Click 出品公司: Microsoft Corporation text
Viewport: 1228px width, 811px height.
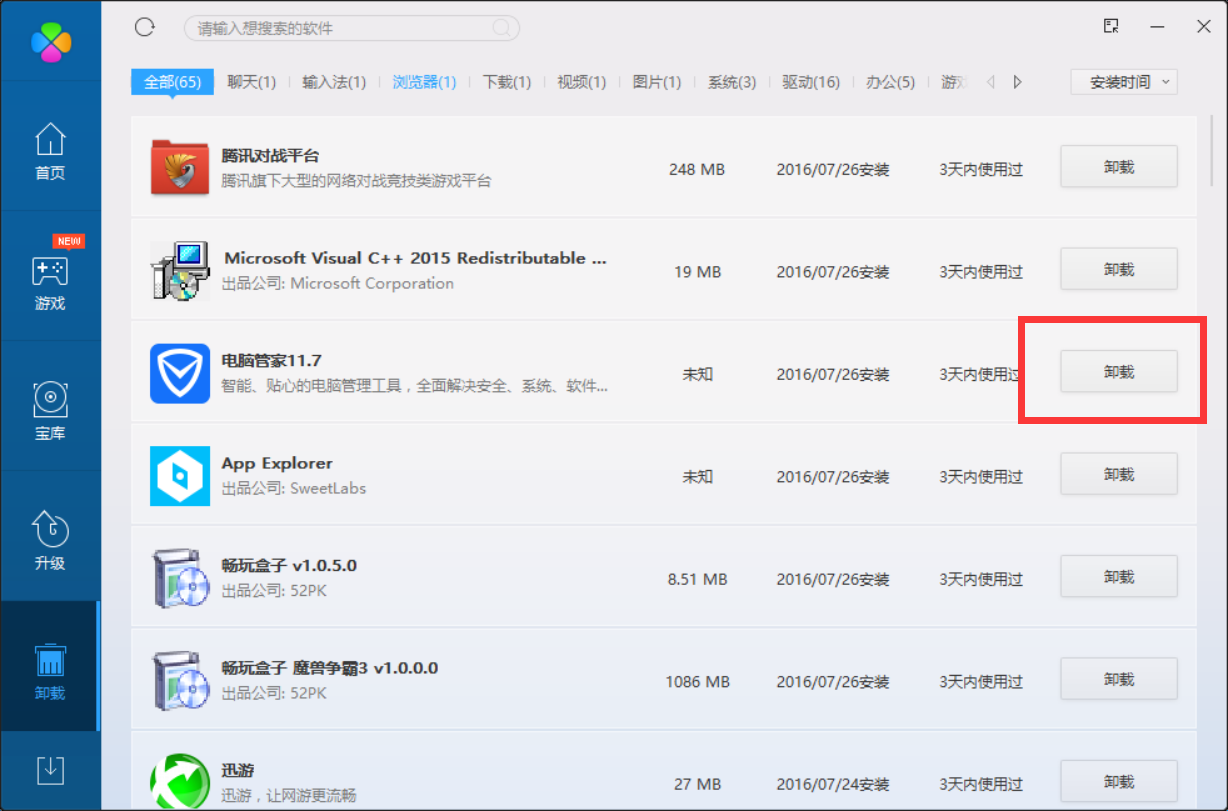pos(337,283)
